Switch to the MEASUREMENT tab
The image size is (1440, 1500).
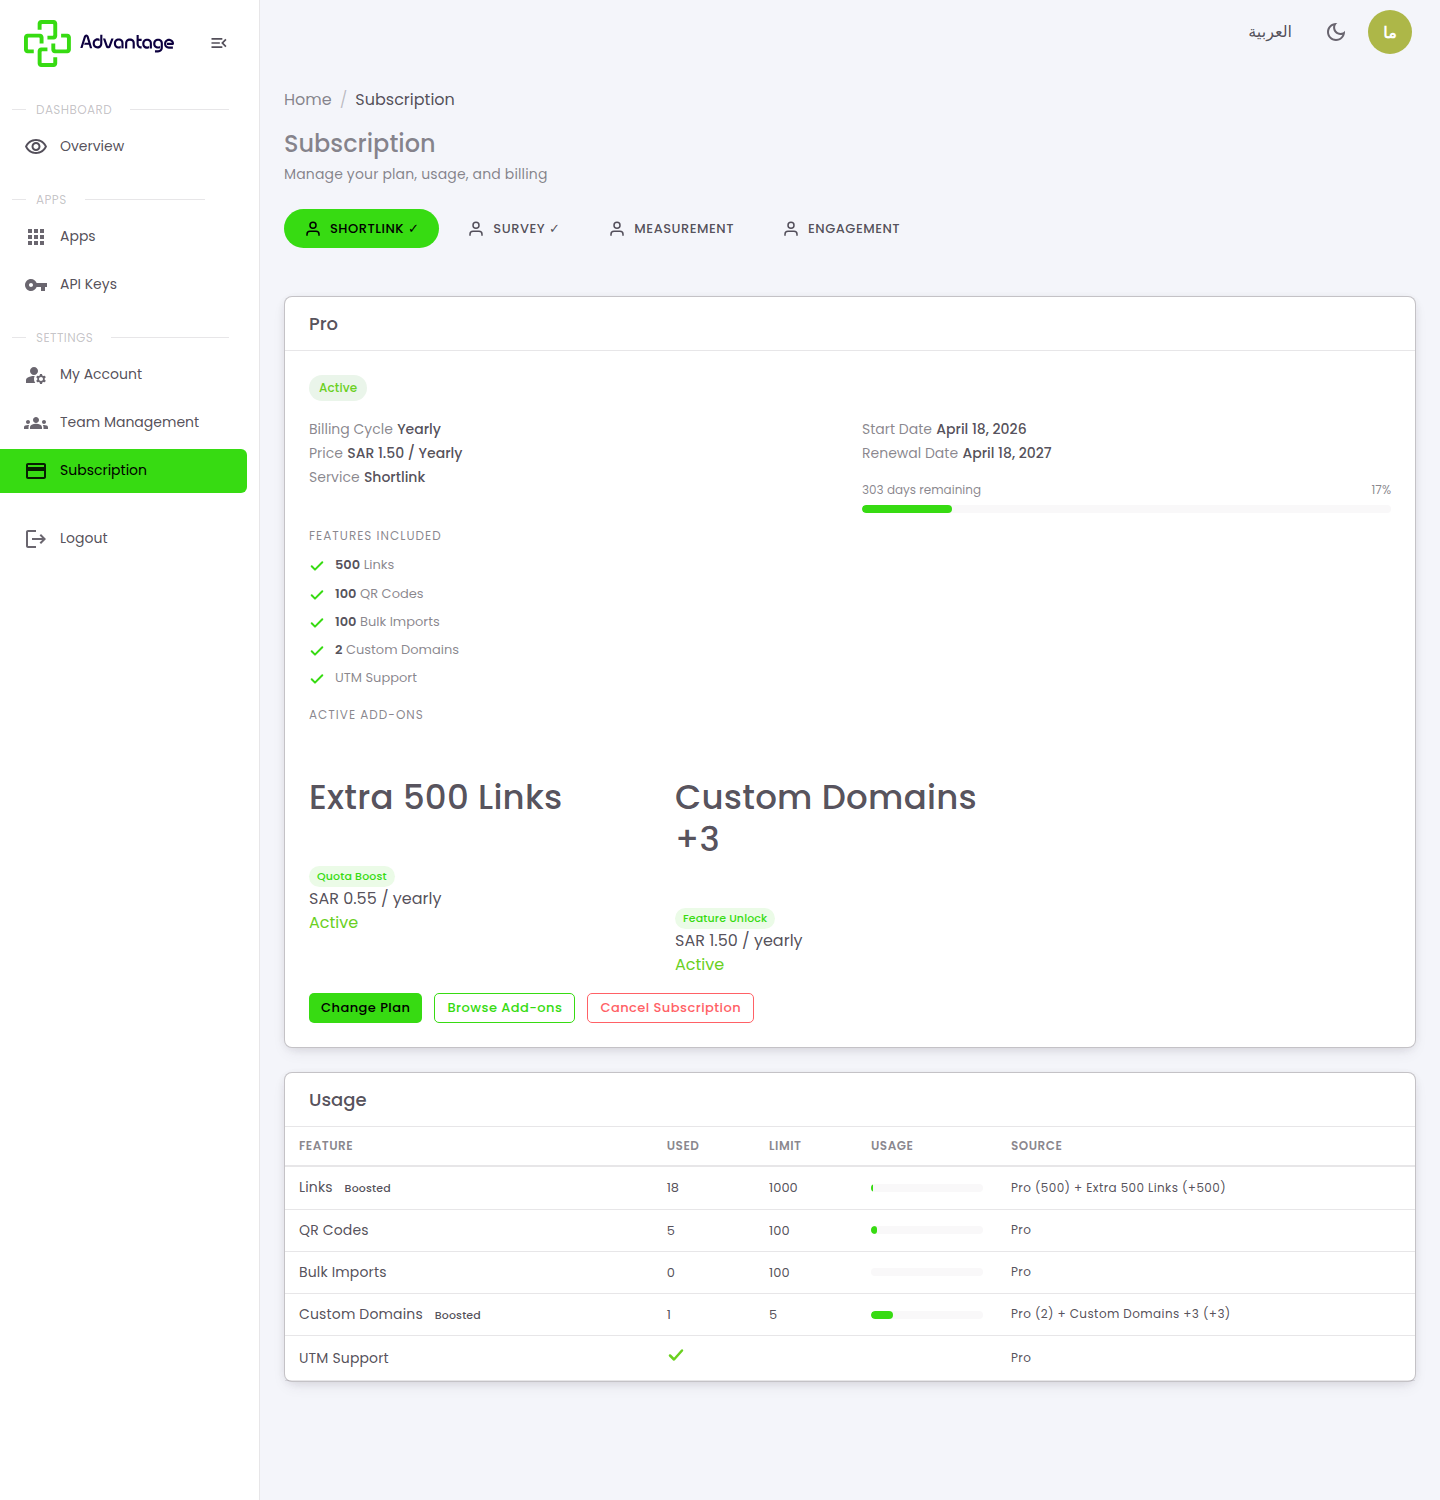(672, 229)
